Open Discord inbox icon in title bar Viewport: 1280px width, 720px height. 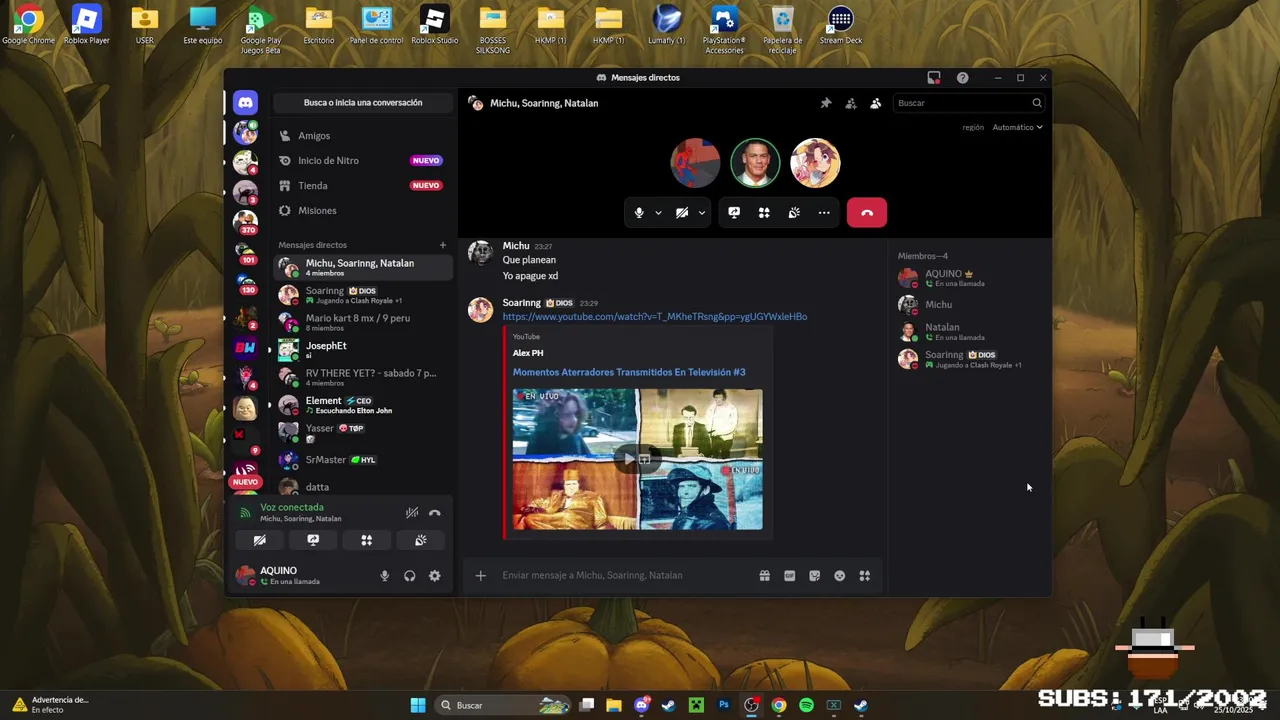pyautogui.click(x=934, y=78)
